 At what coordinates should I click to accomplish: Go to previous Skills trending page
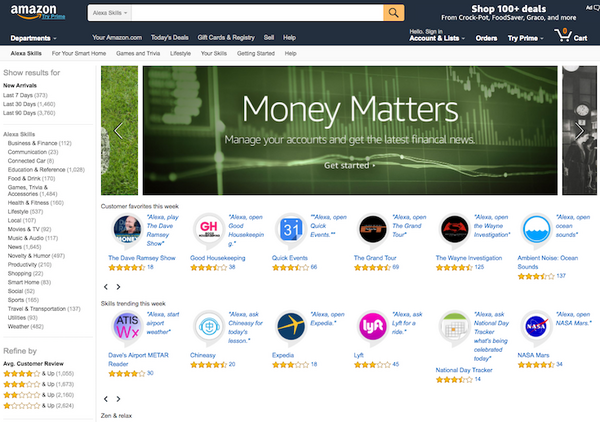tap(106, 399)
